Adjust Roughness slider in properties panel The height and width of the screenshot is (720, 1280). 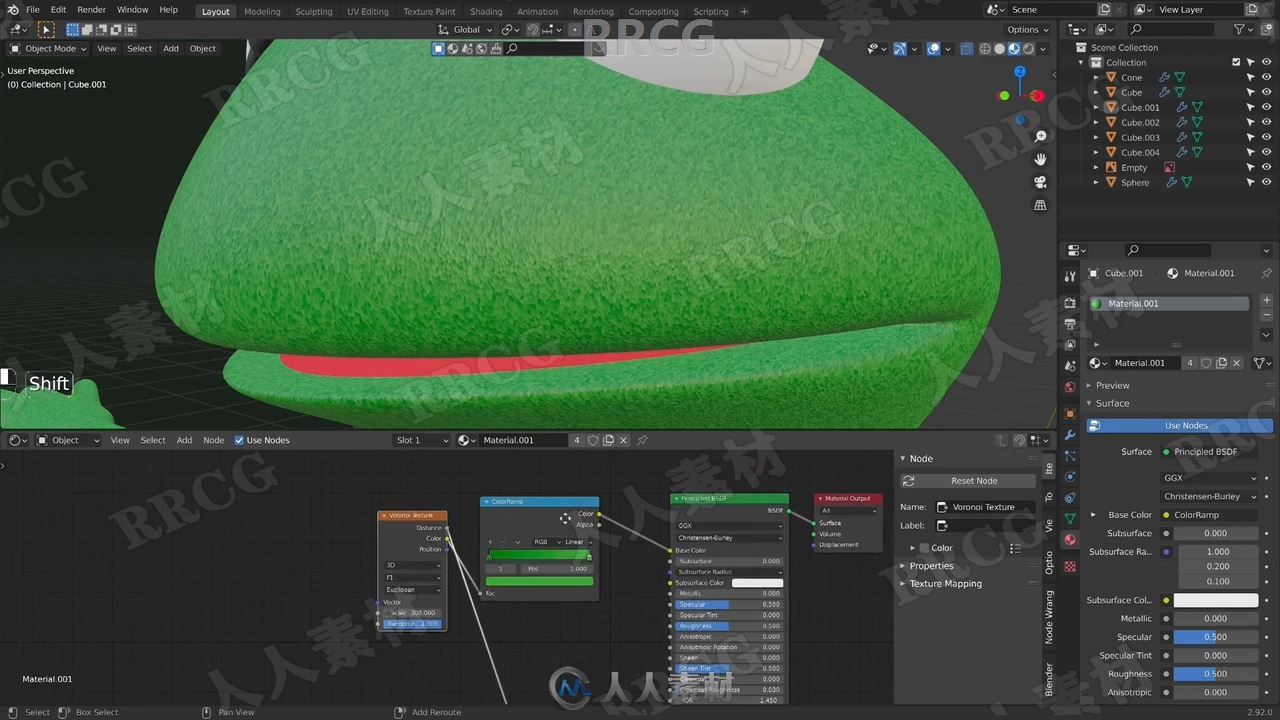coord(1216,674)
